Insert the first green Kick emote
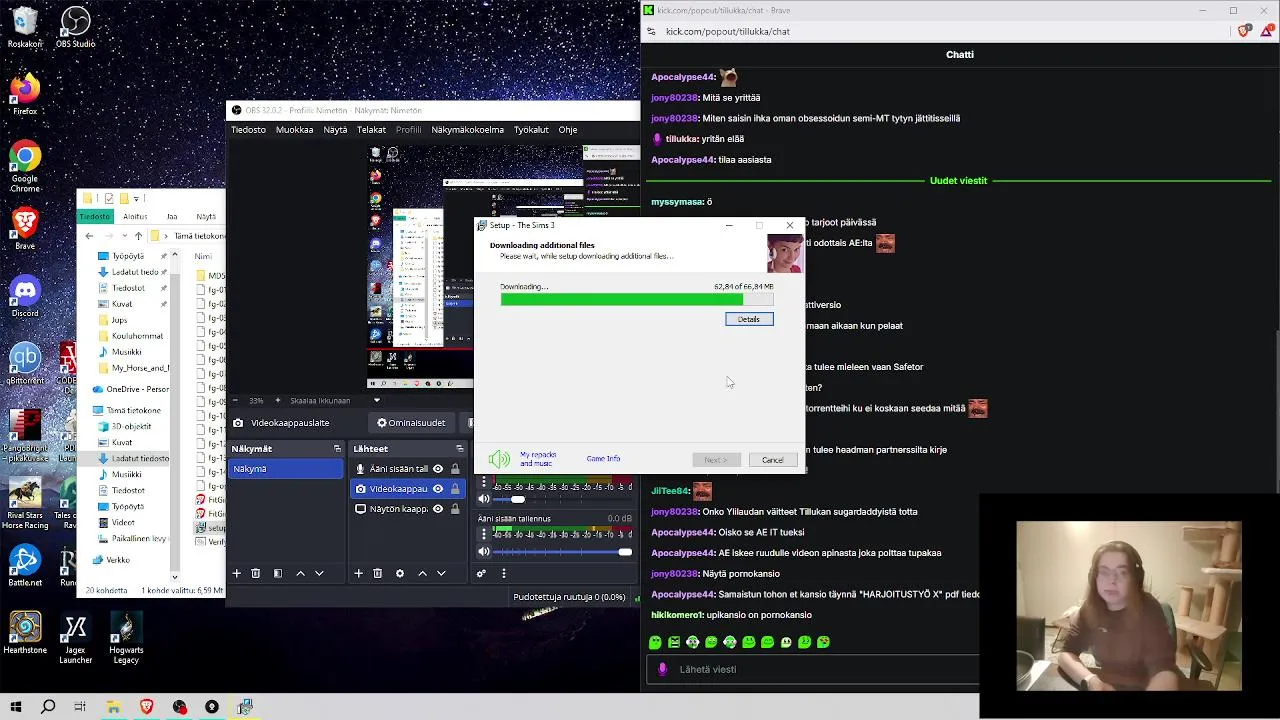The width and height of the screenshot is (1280, 720). (655, 642)
